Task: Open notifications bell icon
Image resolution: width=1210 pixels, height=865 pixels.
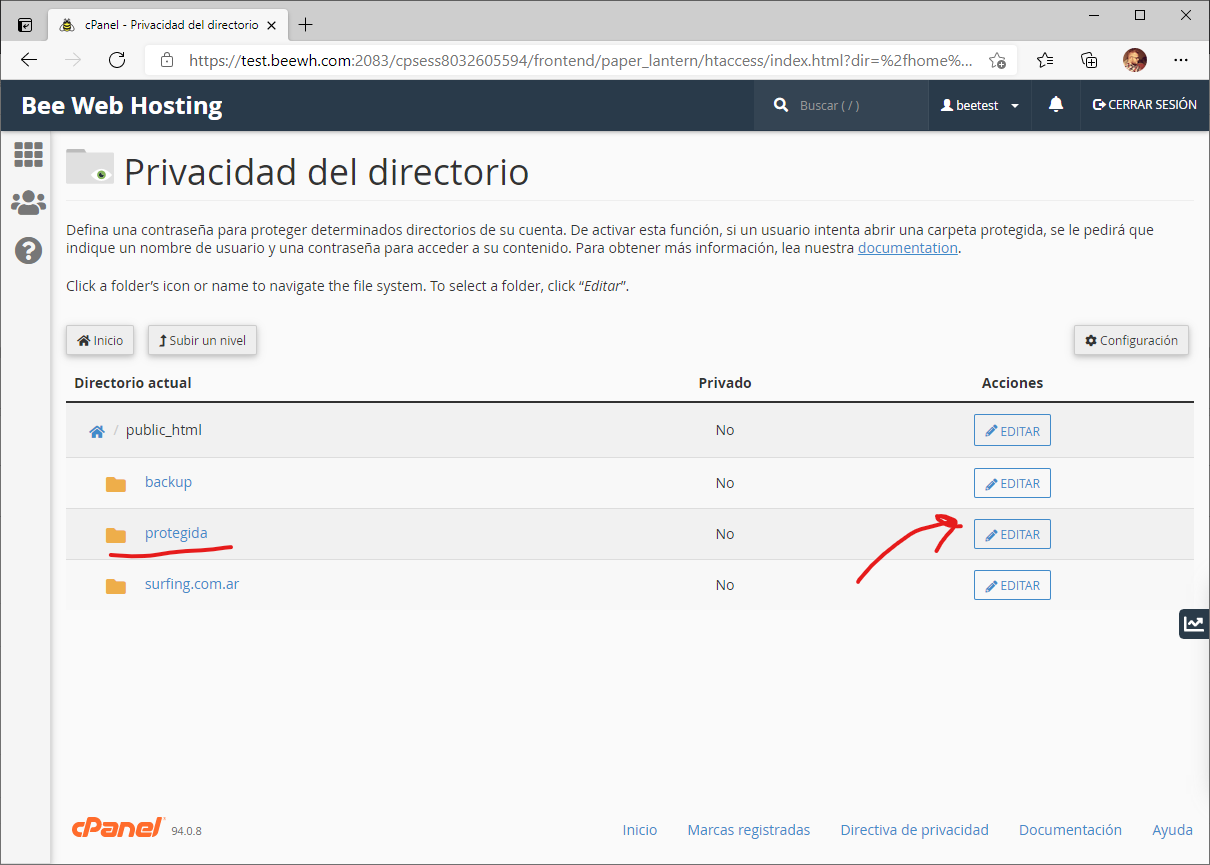Action: pyautogui.click(x=1056, y=105)
